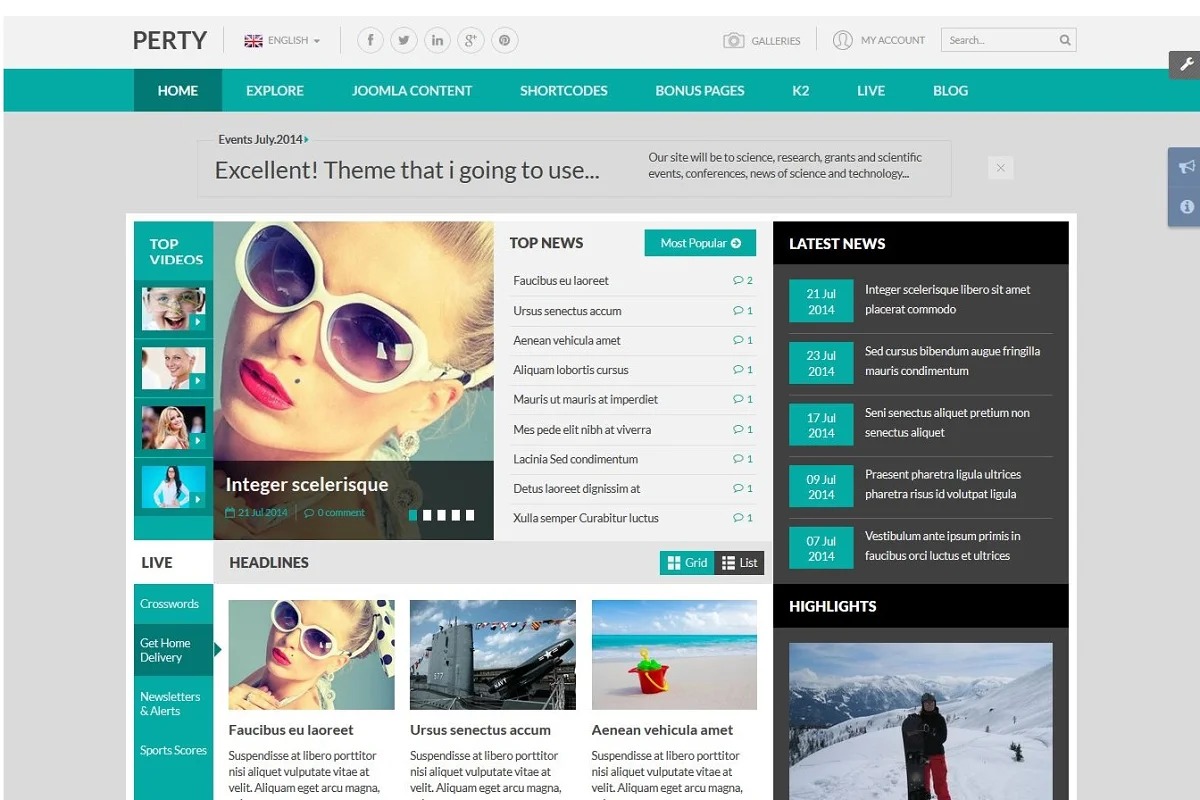The image size is (1200, 800).
Task: Open the My Account link
Action: click(879, 41)
